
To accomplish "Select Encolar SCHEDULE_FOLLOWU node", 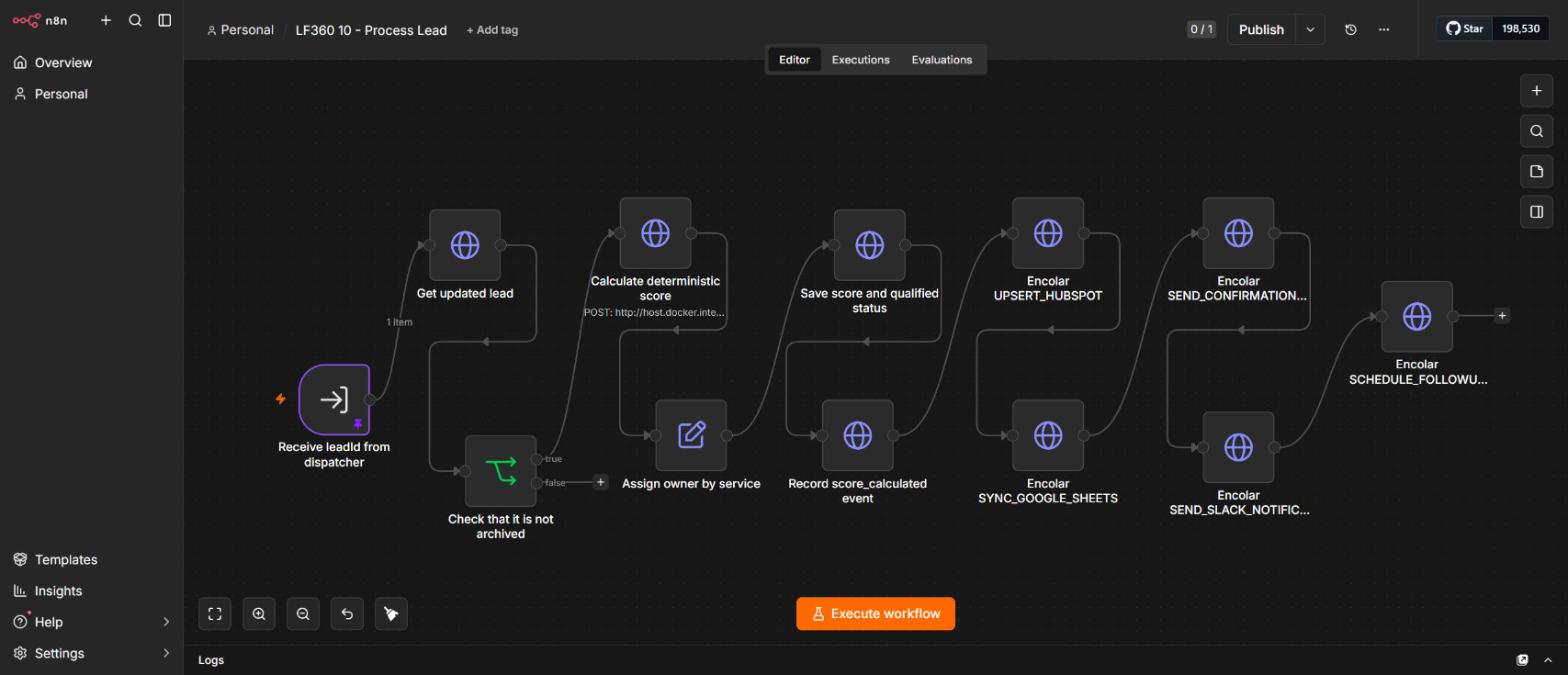I will tap(1417, 316).
